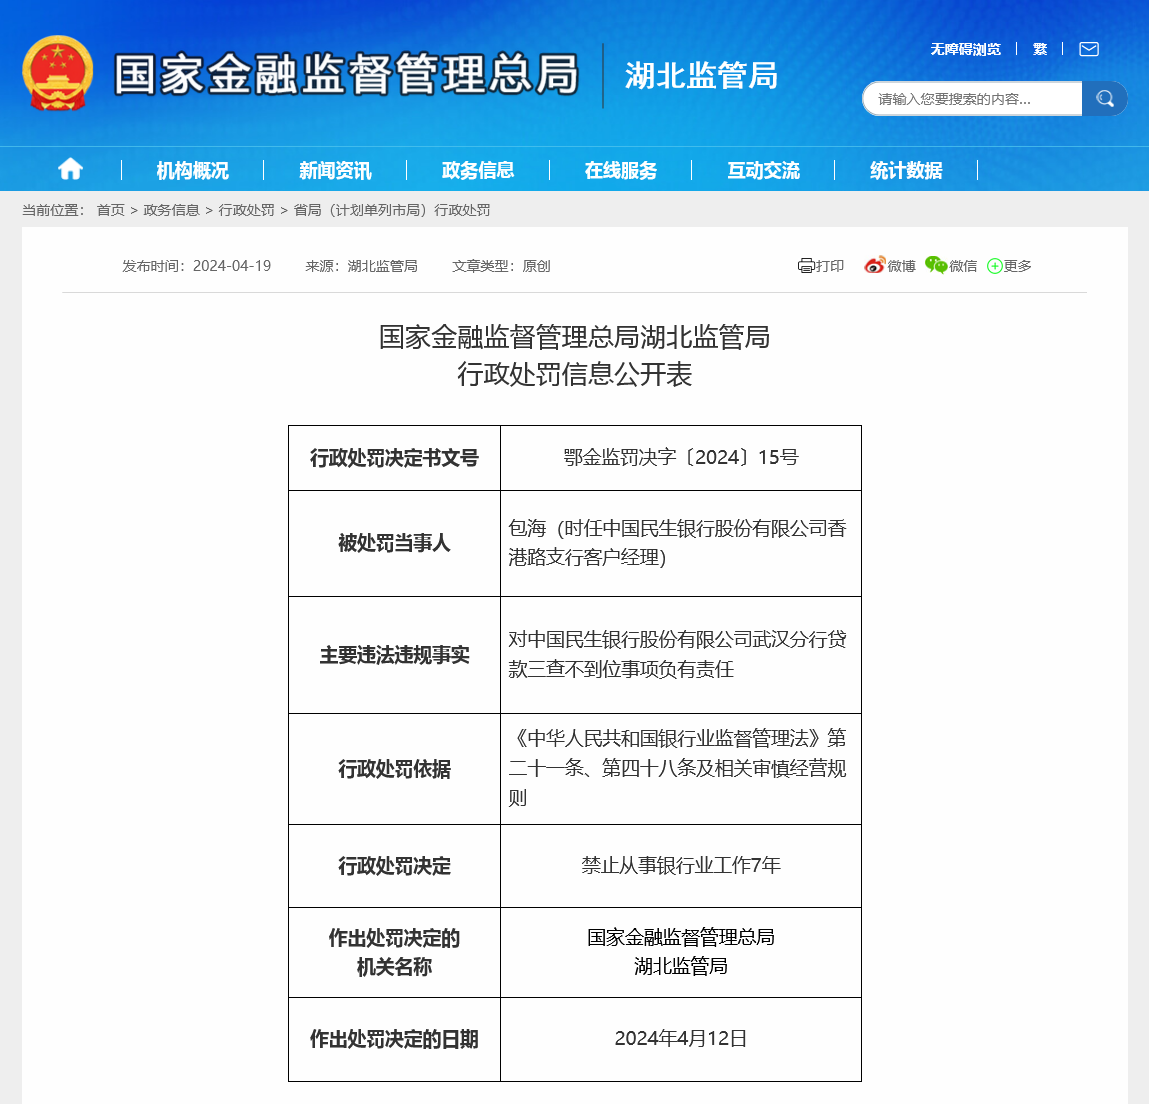
Task: Select document number 鄂金监罚决字〔2024〕15号
Action: pos(681,457)
